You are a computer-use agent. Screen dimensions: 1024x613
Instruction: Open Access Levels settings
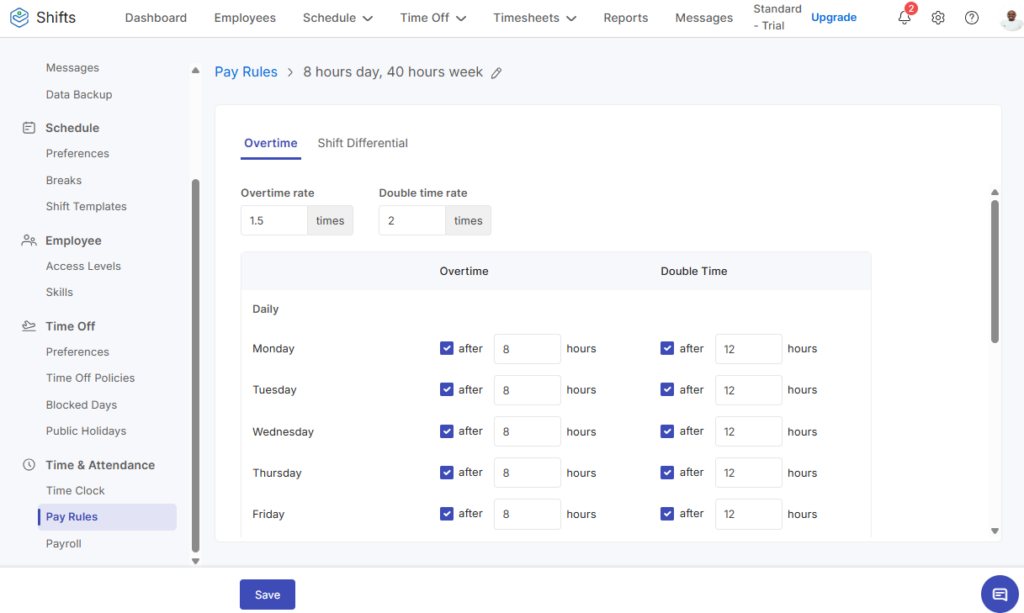pyautogui.click(x=83, y=266)
